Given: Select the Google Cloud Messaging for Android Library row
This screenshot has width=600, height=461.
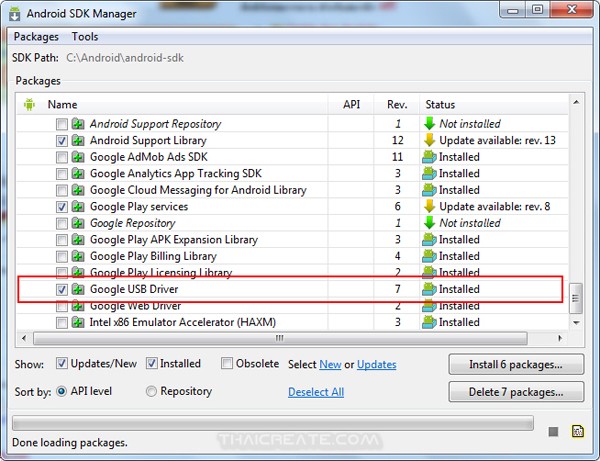Looking at the screenshot, I should (x=293, y=190).
